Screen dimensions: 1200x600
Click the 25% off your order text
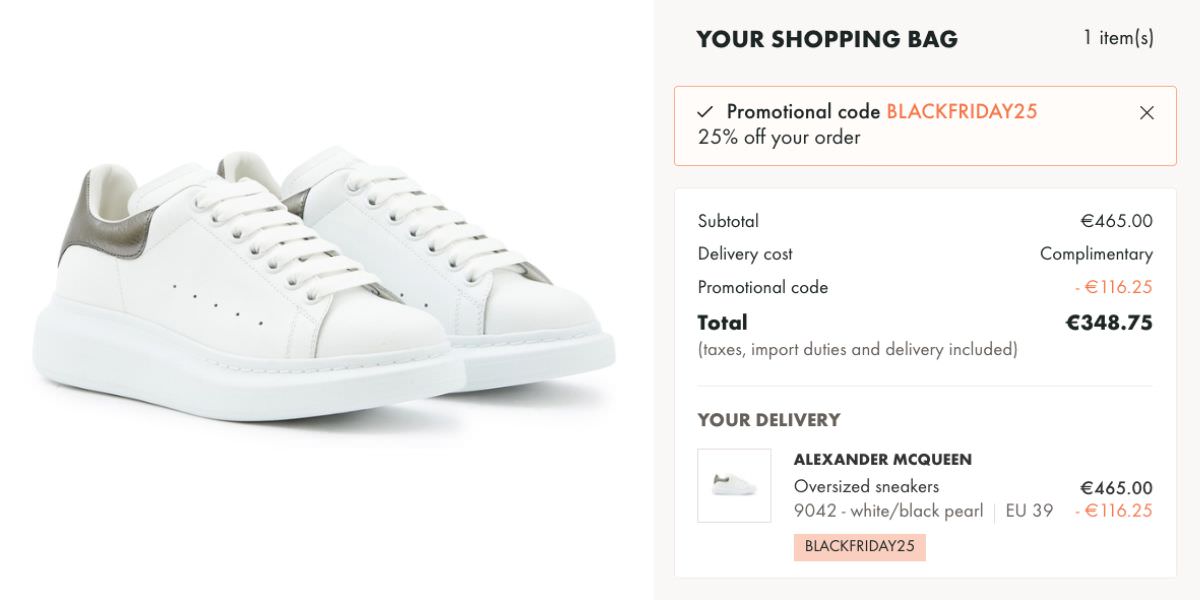(779, 138)
